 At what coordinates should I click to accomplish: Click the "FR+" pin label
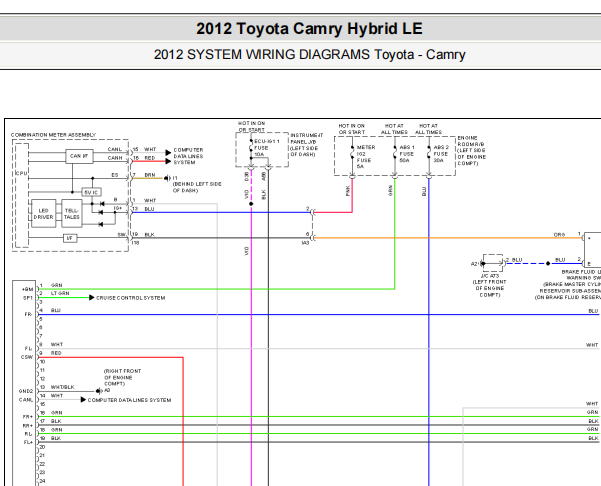28,417
